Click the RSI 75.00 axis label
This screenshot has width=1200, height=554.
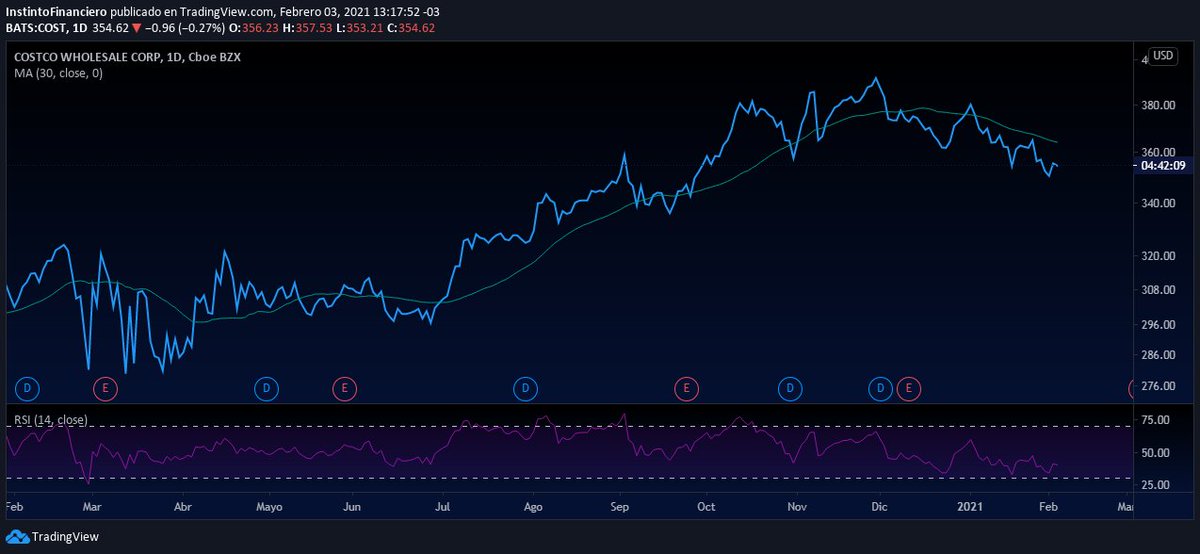1156,420
